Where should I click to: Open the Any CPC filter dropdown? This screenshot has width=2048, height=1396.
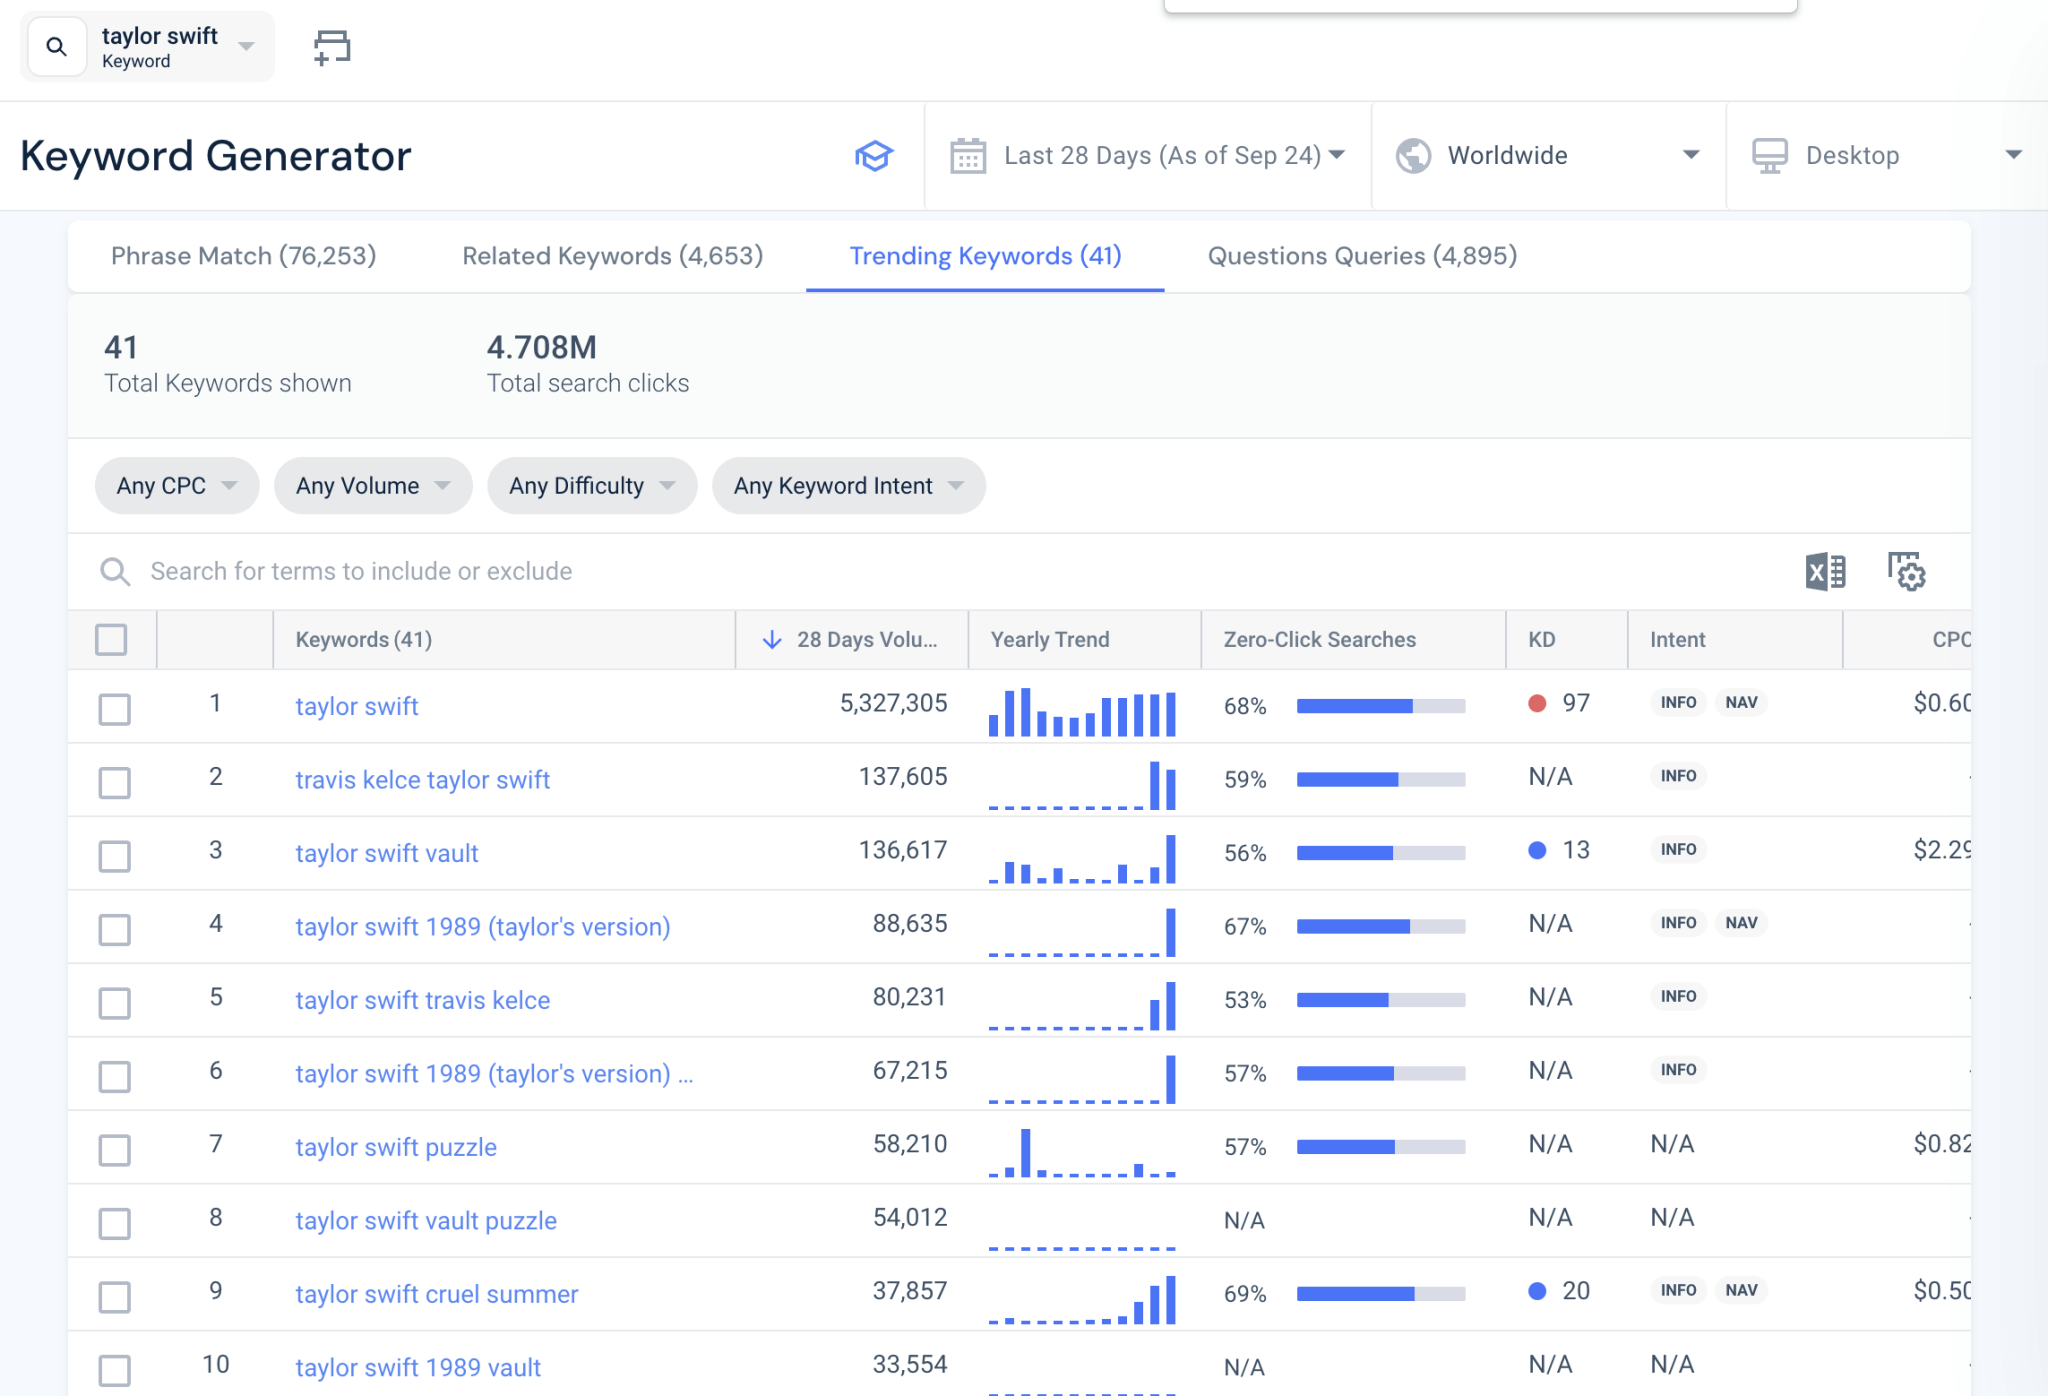177,486
